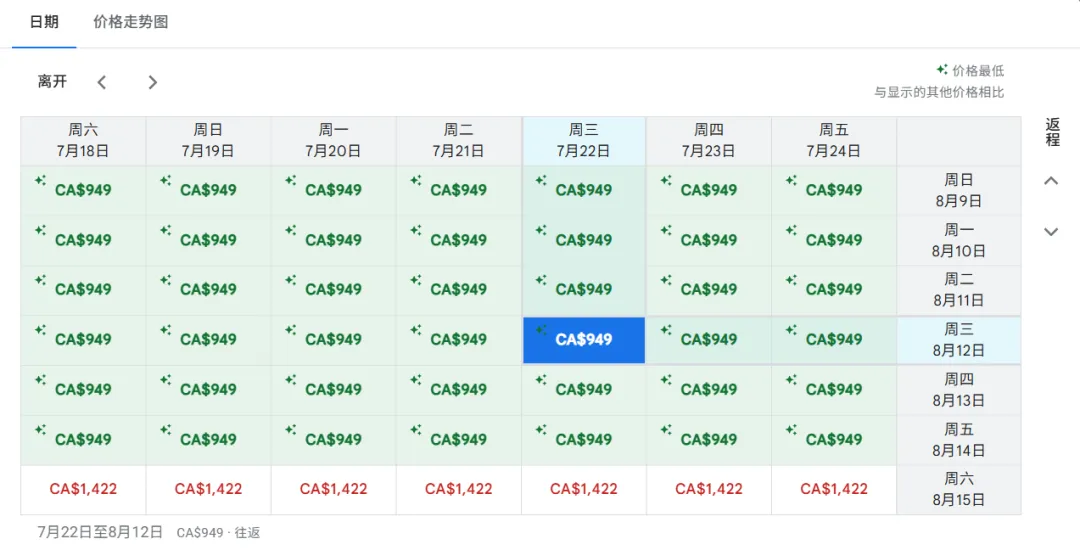Image resolution: width=1080 pixels, height=550 pixels.
Task: Switch to the 价格走势图 tab
Action: pyautogui.click(x=131, y=22)
